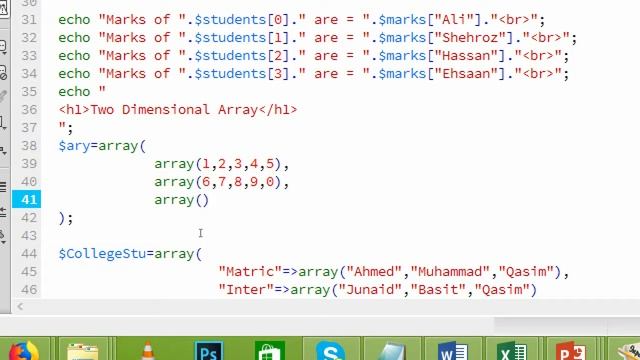The width and height of the screenshot is (640, 360).
Task: Click the "Shehroz" key in $marks
Action: pos(470,38)
